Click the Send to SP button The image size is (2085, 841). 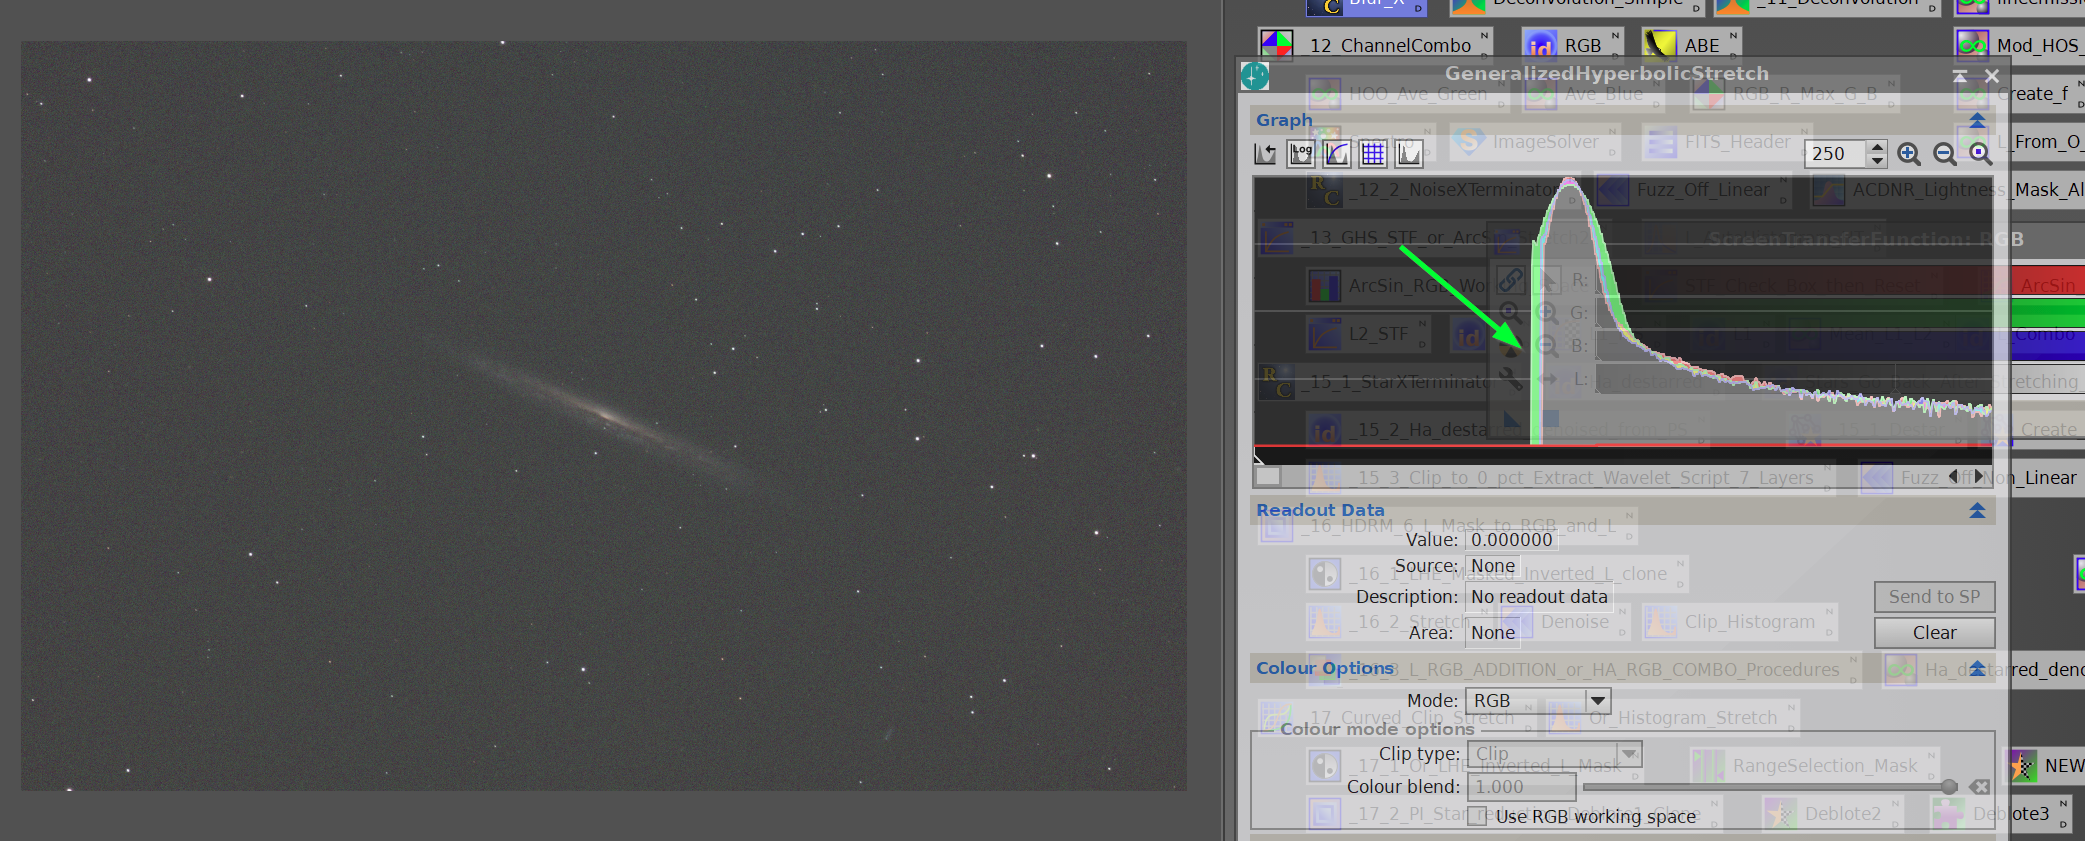click(x=1934, y=597)
